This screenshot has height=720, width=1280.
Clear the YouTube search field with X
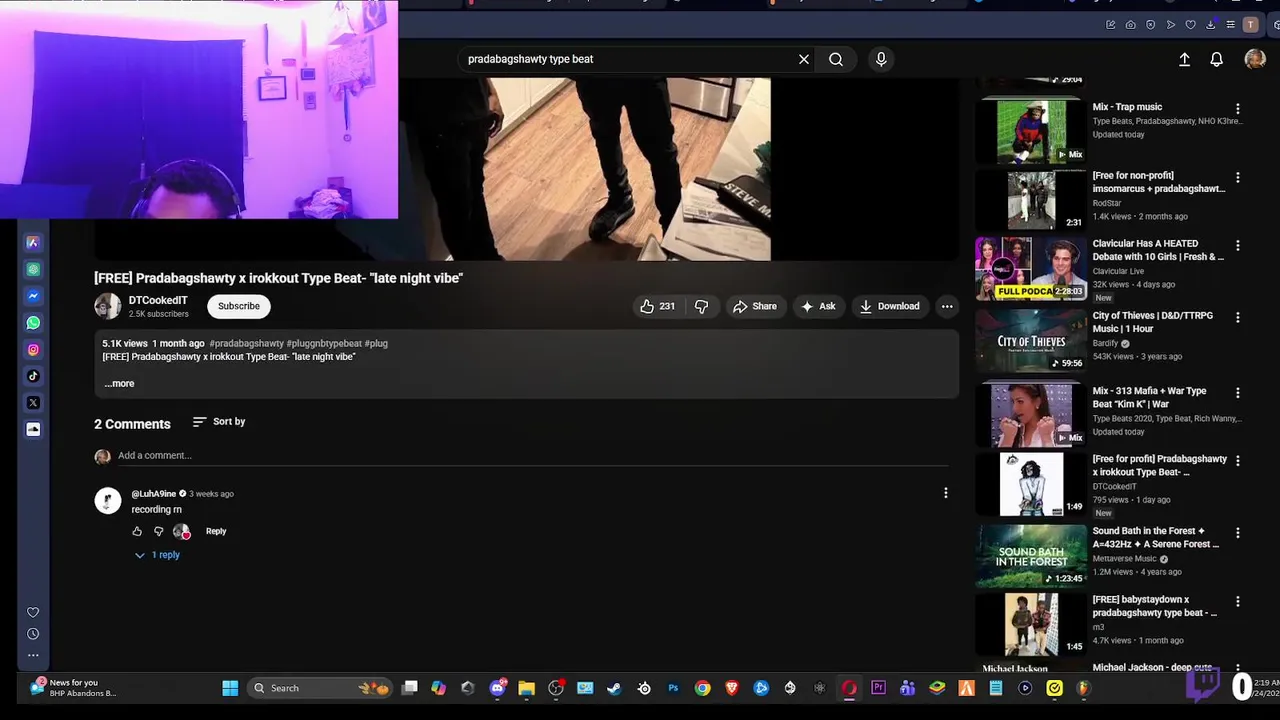point(803,59)
